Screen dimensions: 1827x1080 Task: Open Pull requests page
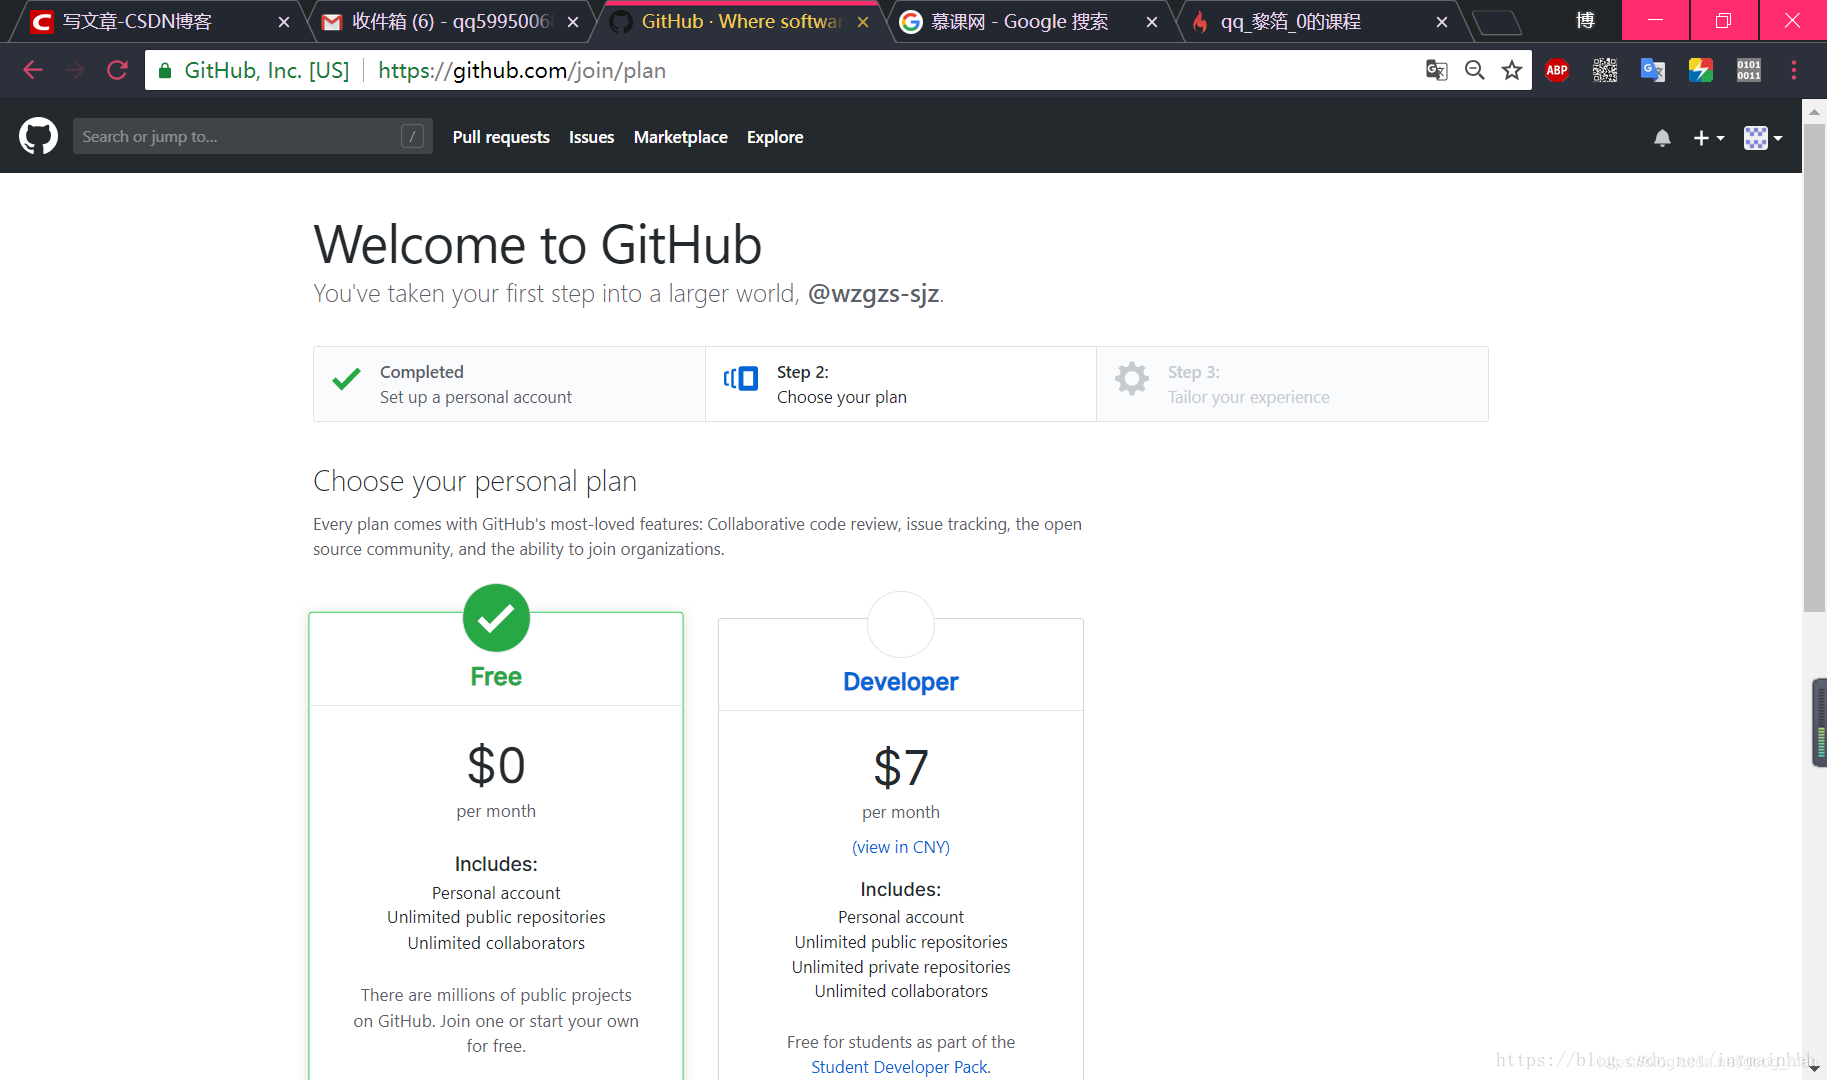[x=501, y=137]
